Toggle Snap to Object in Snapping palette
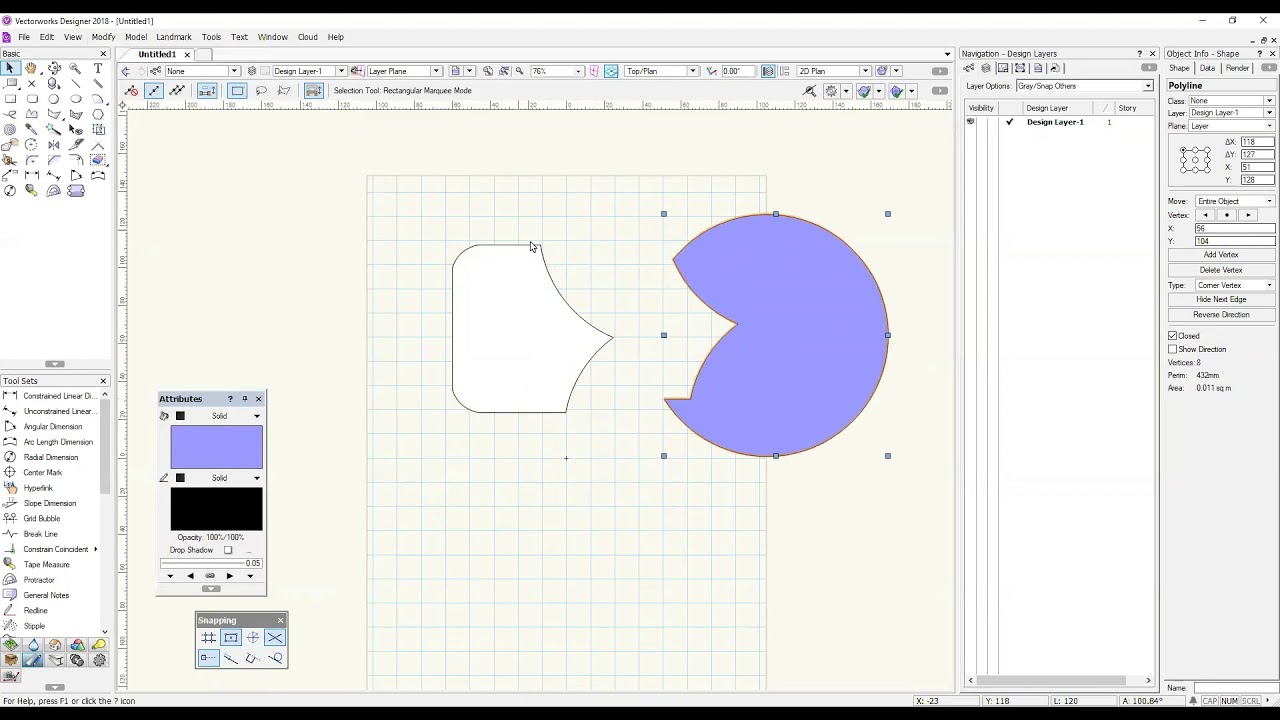This screenshot has height=720, width=1280. [x=231, y=637]
